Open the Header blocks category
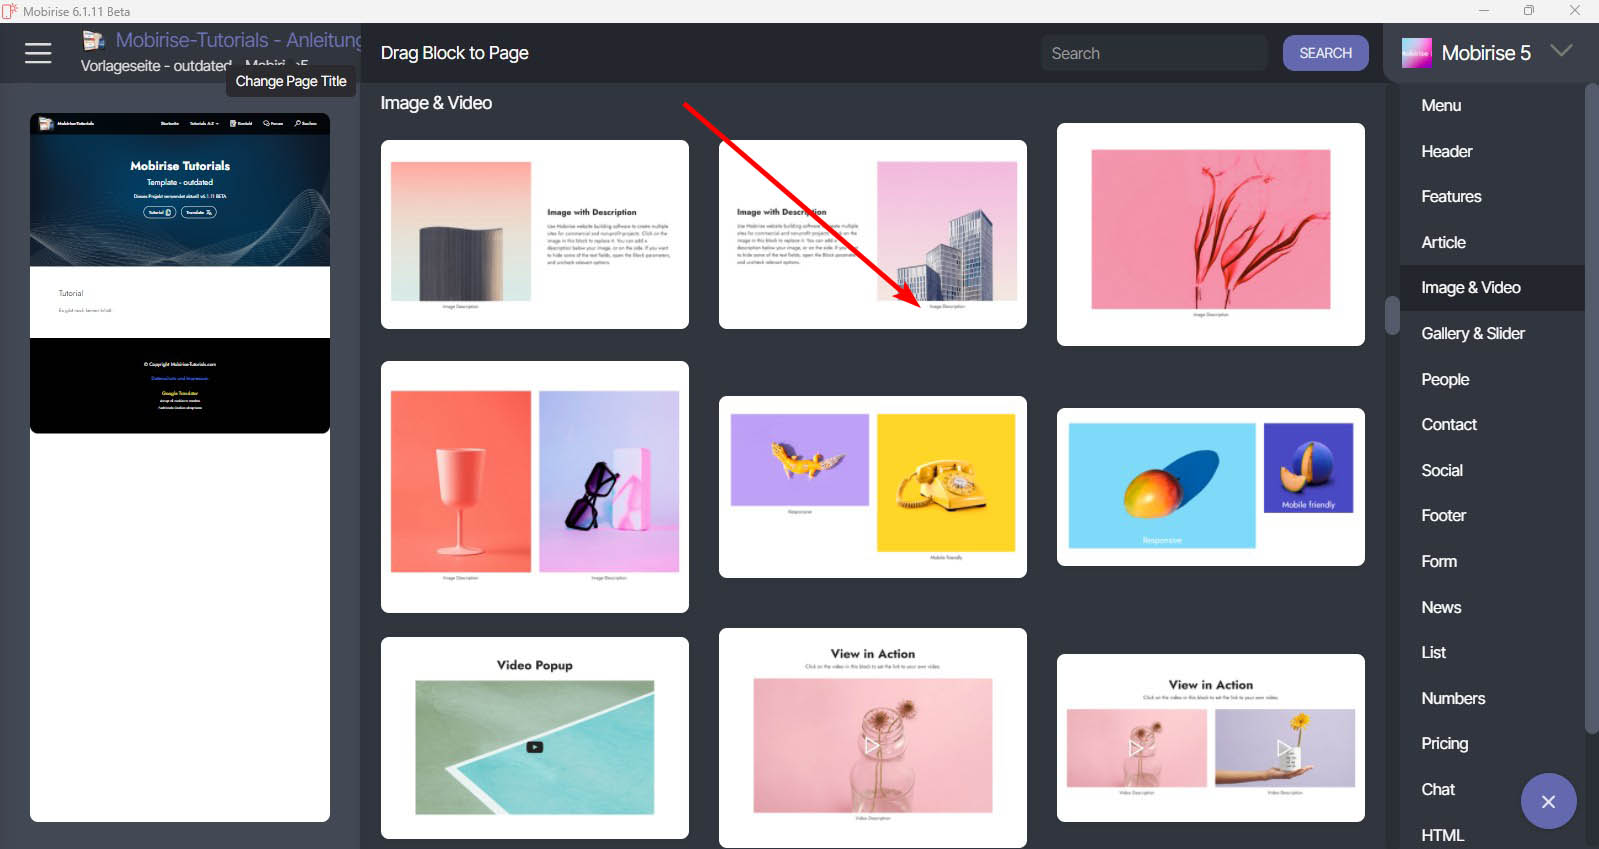This screenshot has height=849, width=1599. pos(1447,151)
